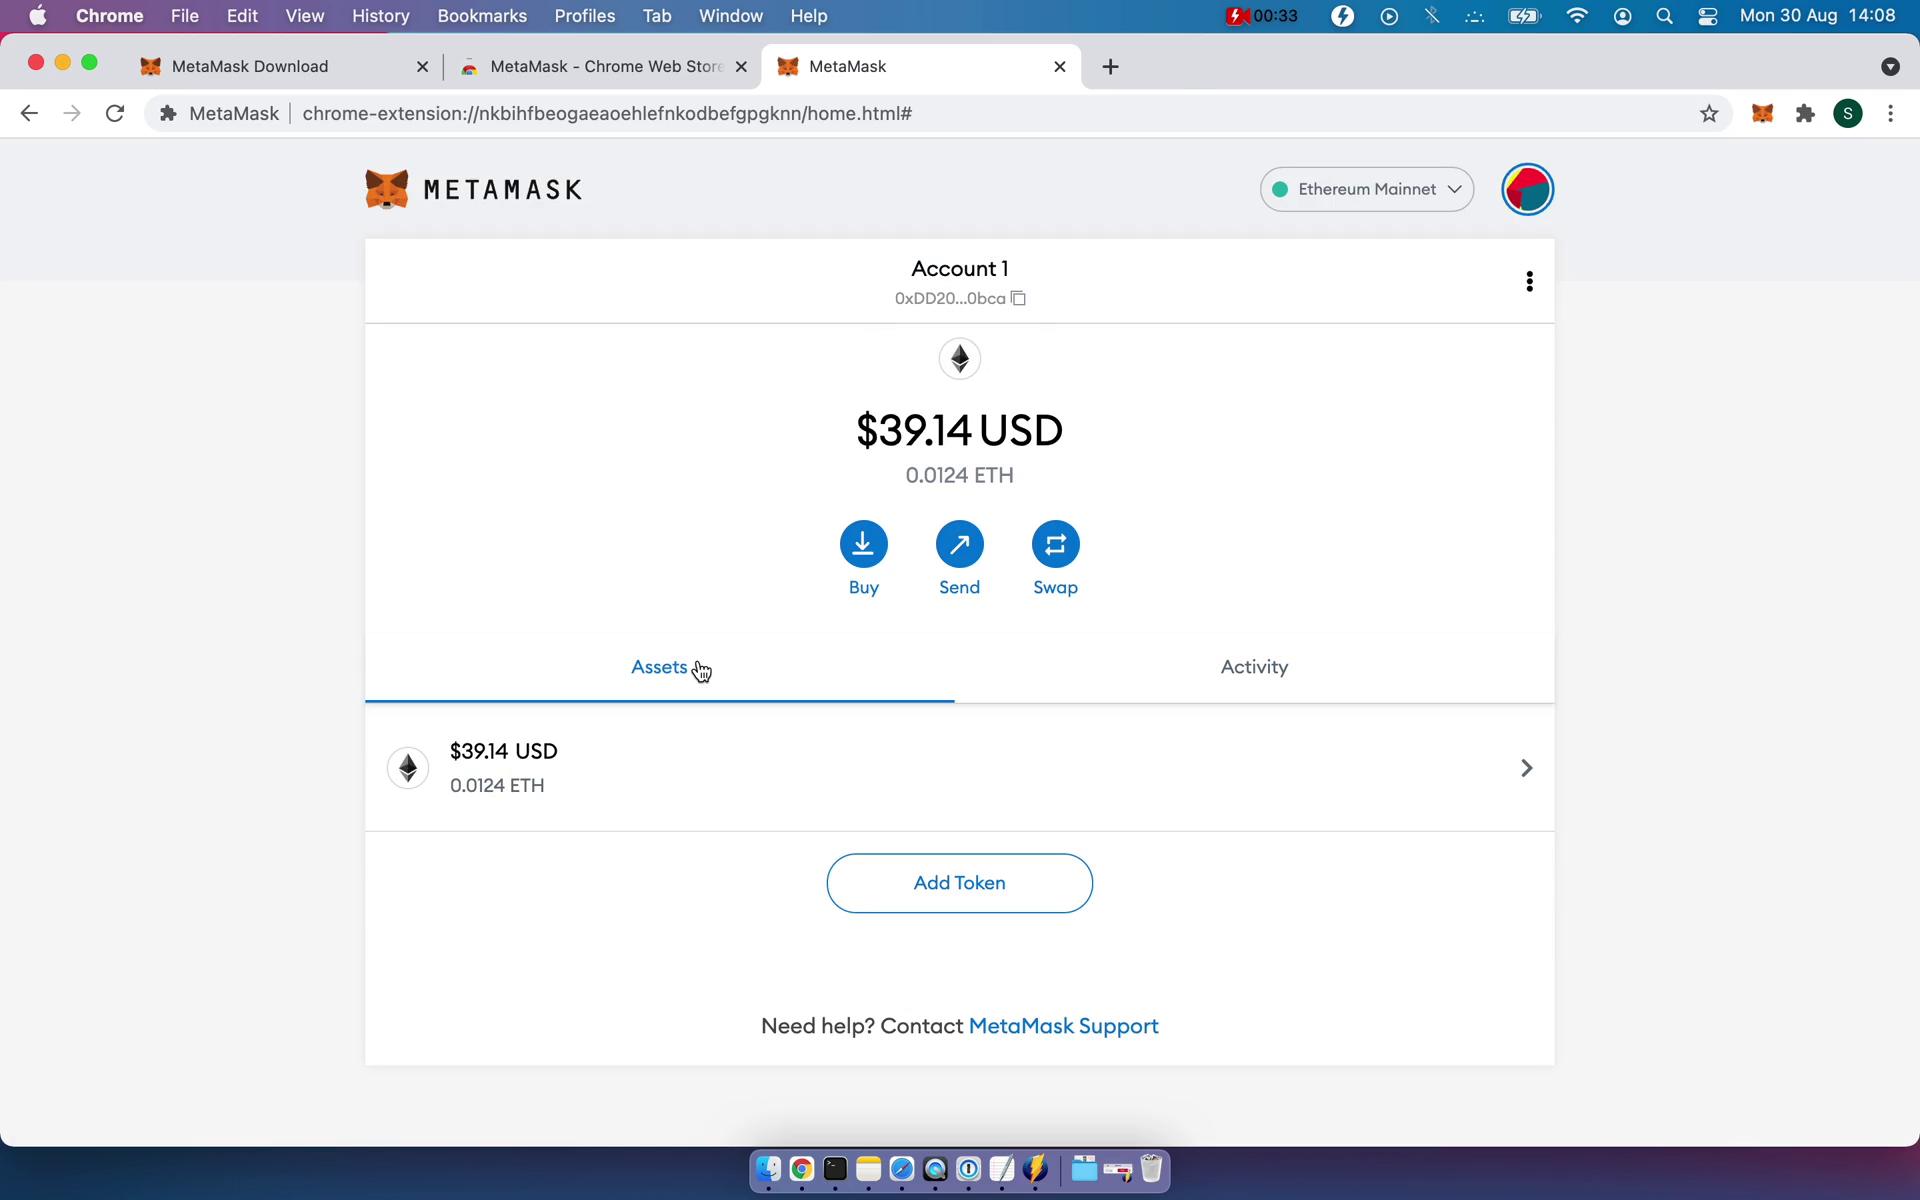The image size is (1920, 1200).
Task: Click the Add Token button
Action: click(959, 882)
